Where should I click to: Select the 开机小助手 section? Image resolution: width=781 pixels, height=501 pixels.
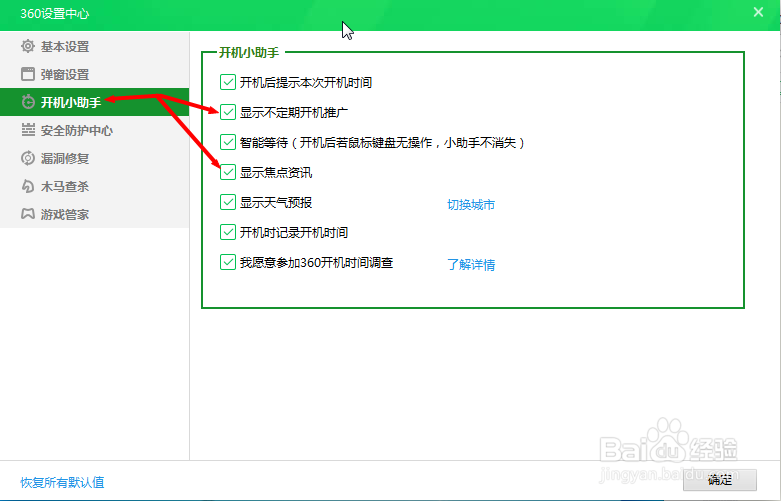[95, 102]
